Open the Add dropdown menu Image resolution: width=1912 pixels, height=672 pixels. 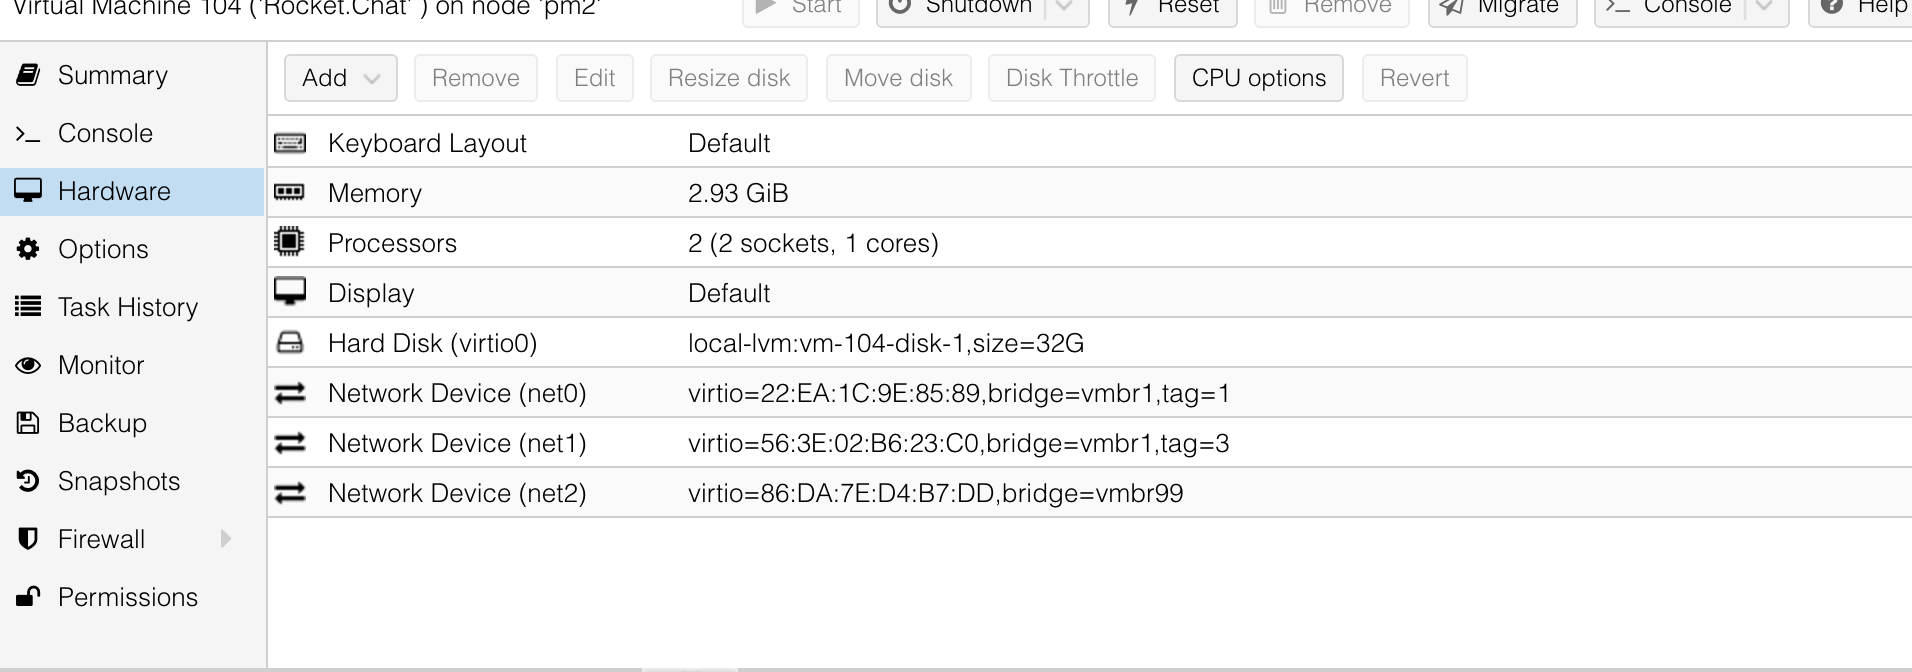click(x=341, y=77)
